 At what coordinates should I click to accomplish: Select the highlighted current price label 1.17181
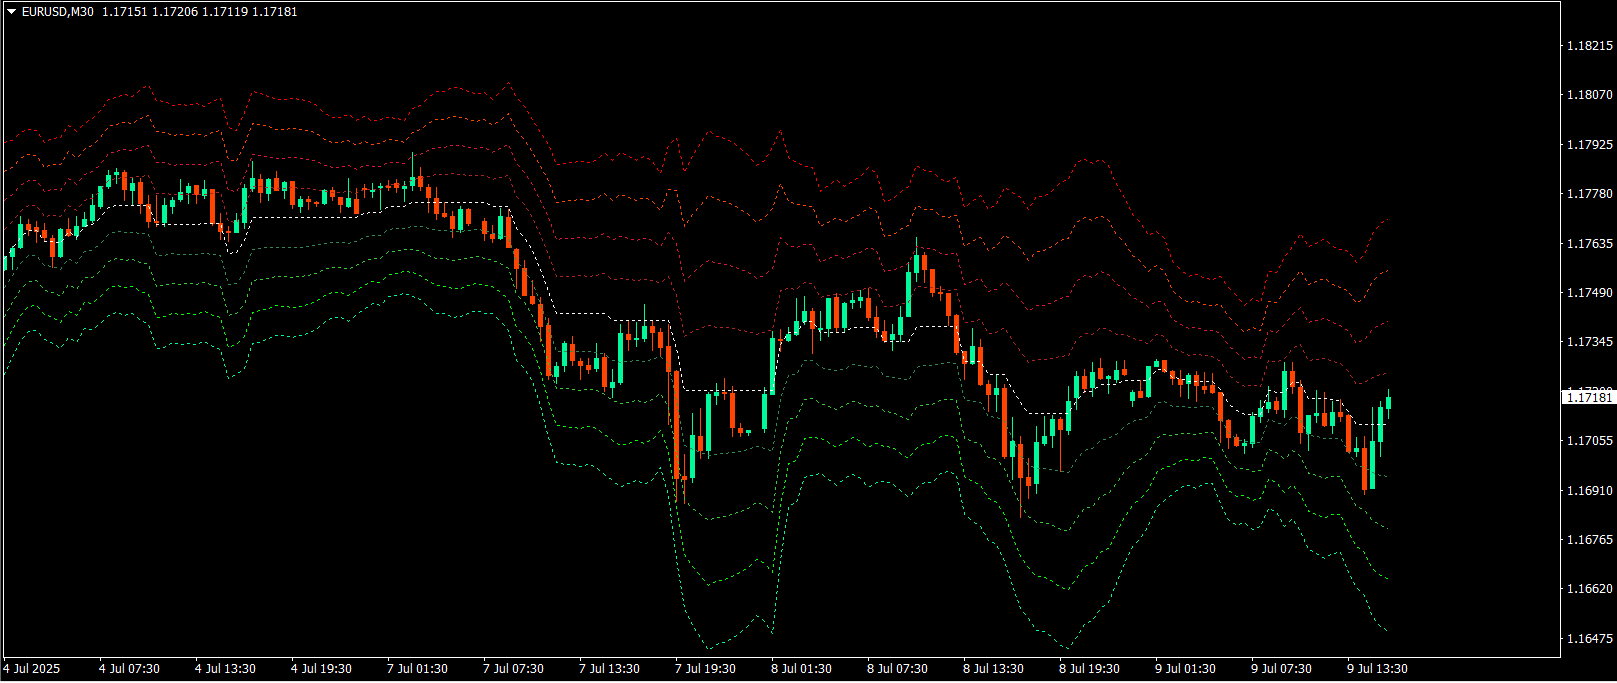[1588, 397]
